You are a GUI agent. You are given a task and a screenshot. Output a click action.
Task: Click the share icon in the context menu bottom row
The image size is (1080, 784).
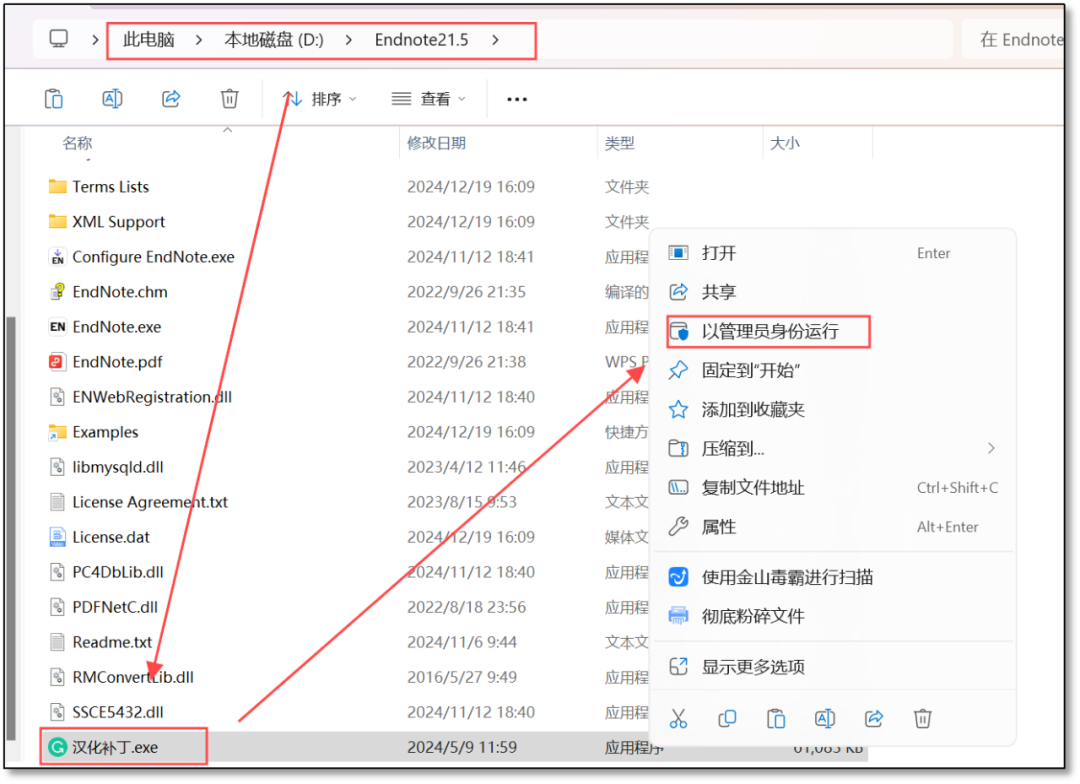coord(874,719)
